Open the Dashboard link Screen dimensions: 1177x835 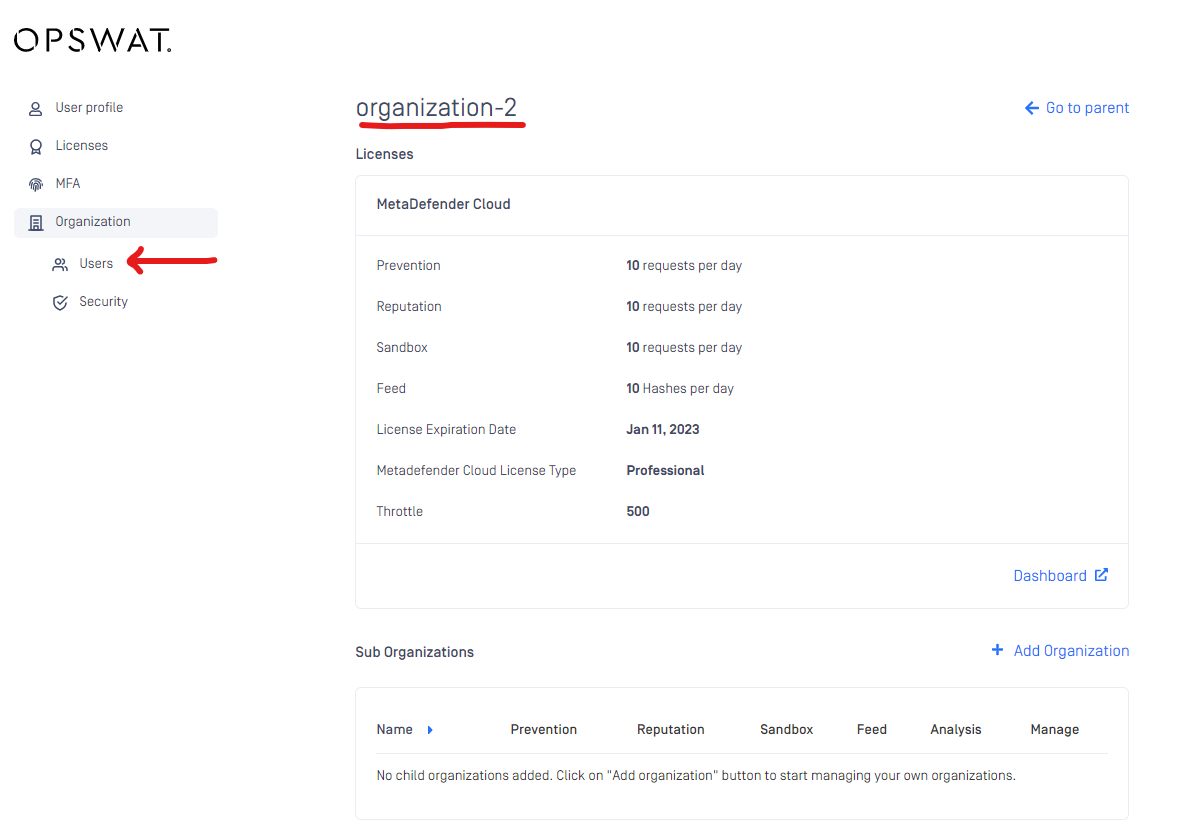click(1060, 576)
